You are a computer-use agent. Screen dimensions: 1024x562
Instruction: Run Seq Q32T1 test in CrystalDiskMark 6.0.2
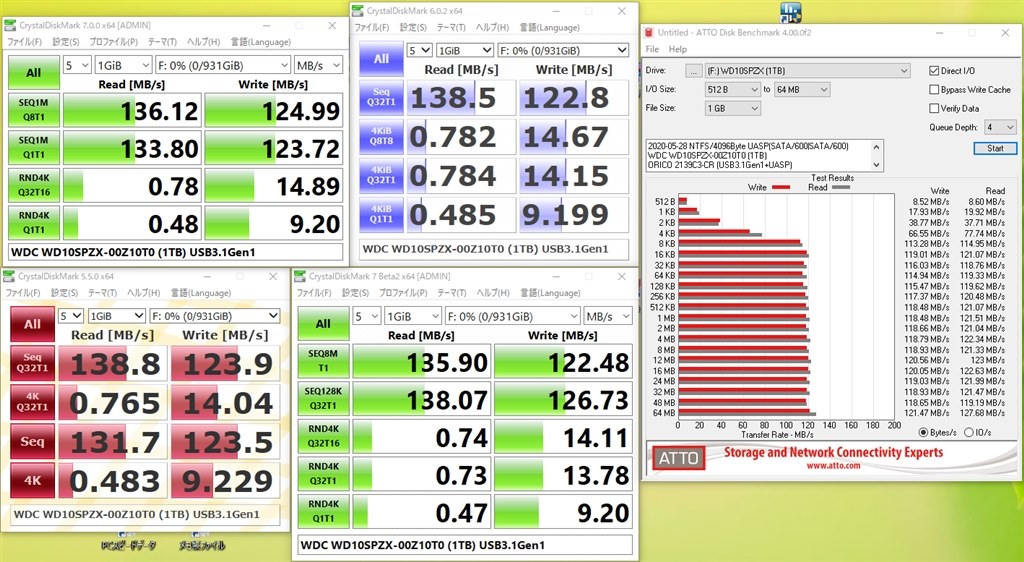pos(381,97)
